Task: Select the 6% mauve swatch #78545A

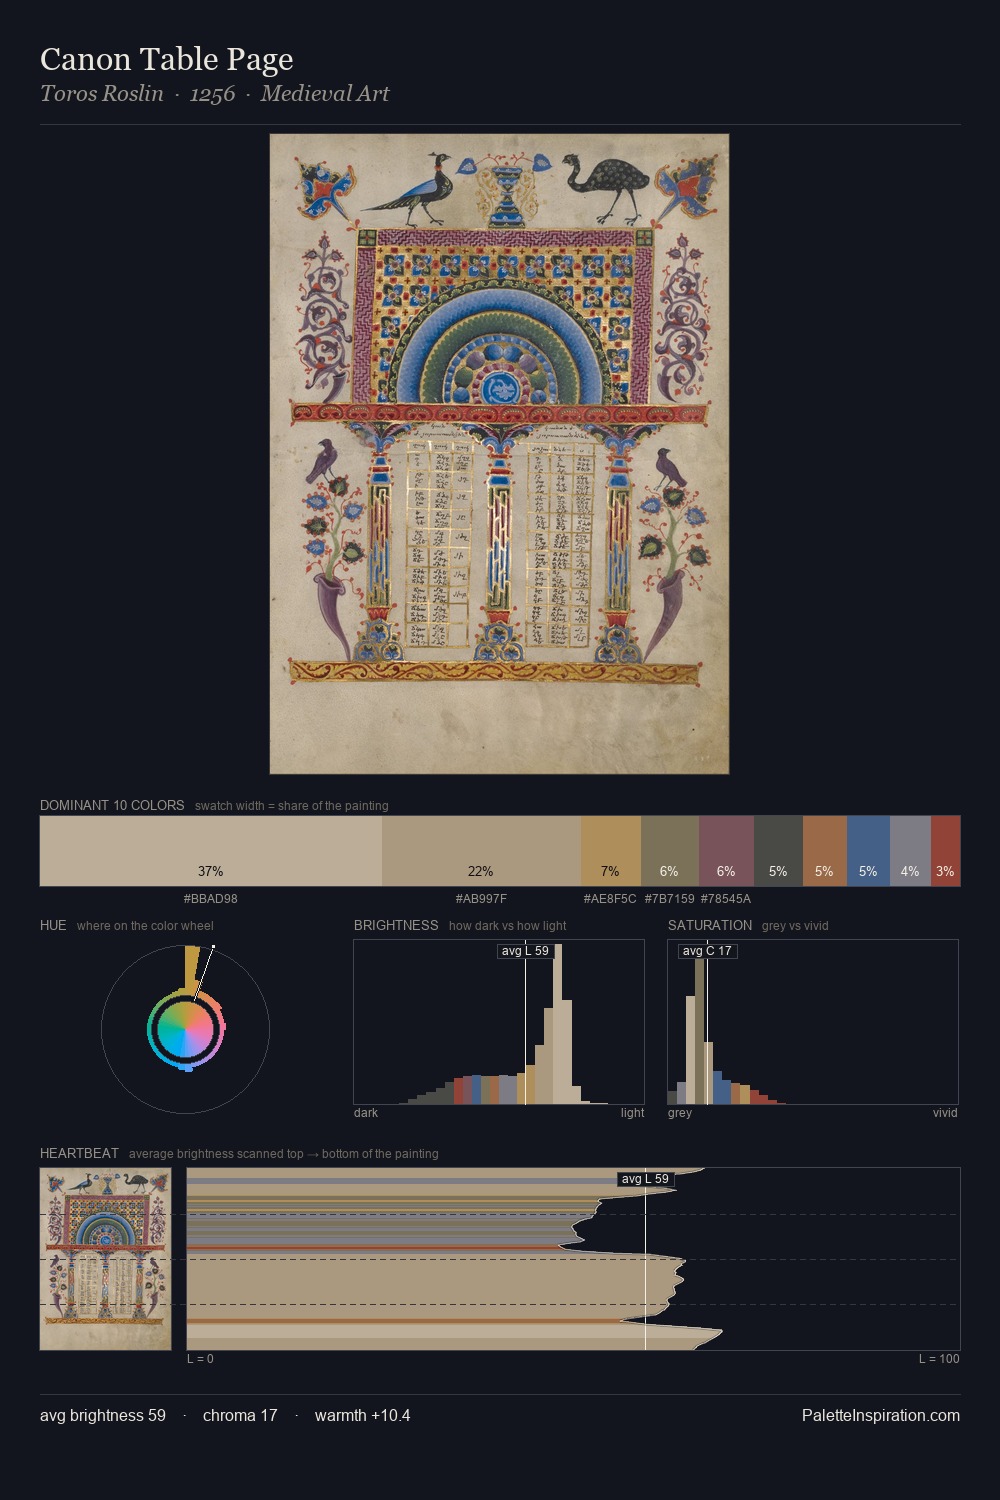Action: click(x=727, y=851)
